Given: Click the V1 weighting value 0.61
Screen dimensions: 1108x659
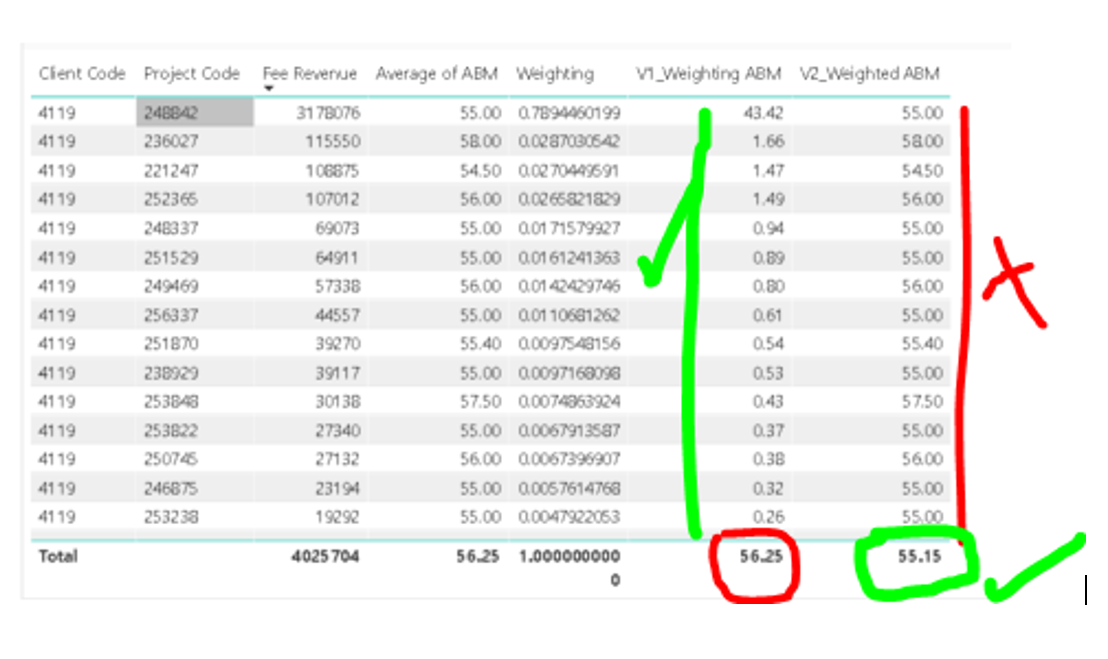Looking at the screenshot, I should [x=768, y=315].
